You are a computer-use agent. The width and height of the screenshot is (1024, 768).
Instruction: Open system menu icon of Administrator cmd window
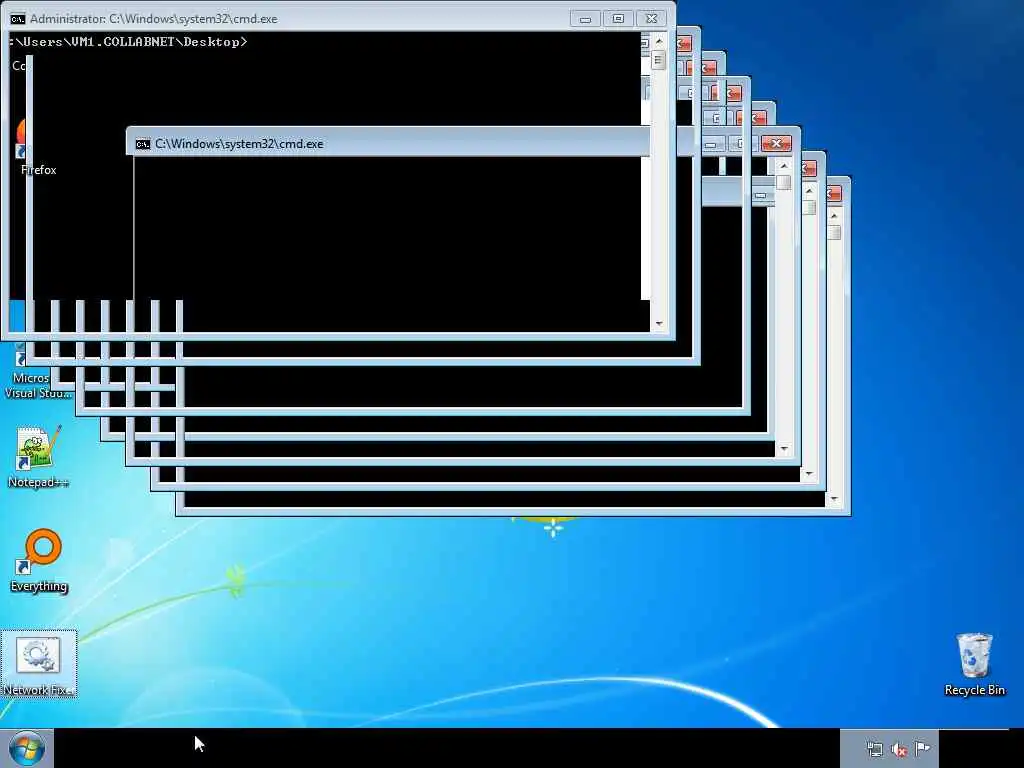(x=18, y=19)
